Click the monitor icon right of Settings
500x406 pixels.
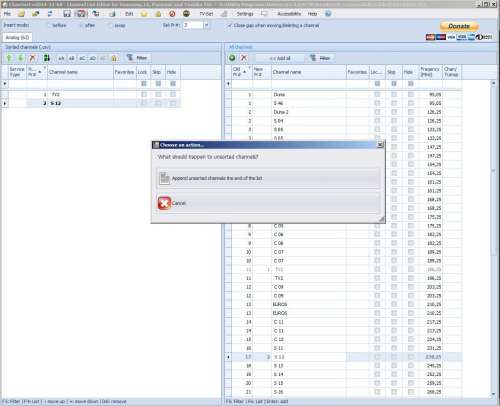(x=264, y=14)
